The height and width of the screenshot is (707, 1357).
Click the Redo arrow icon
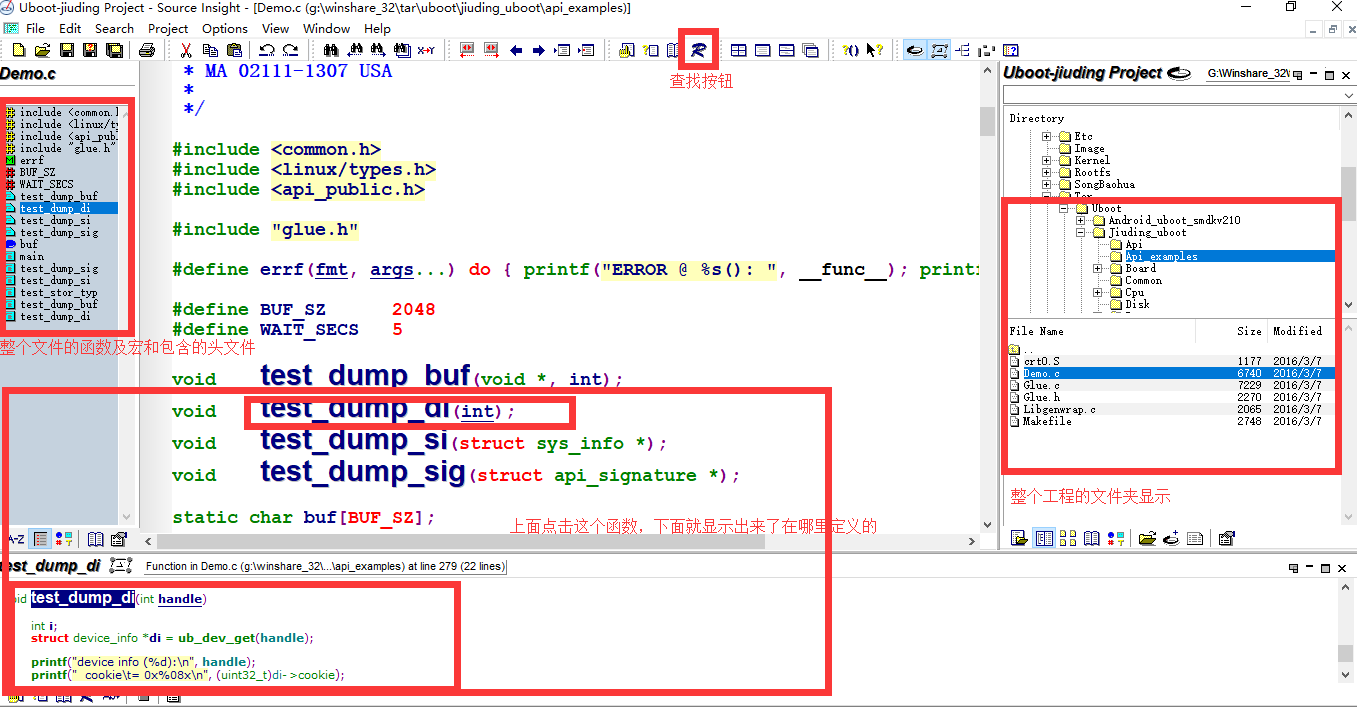tap(291, 50)
